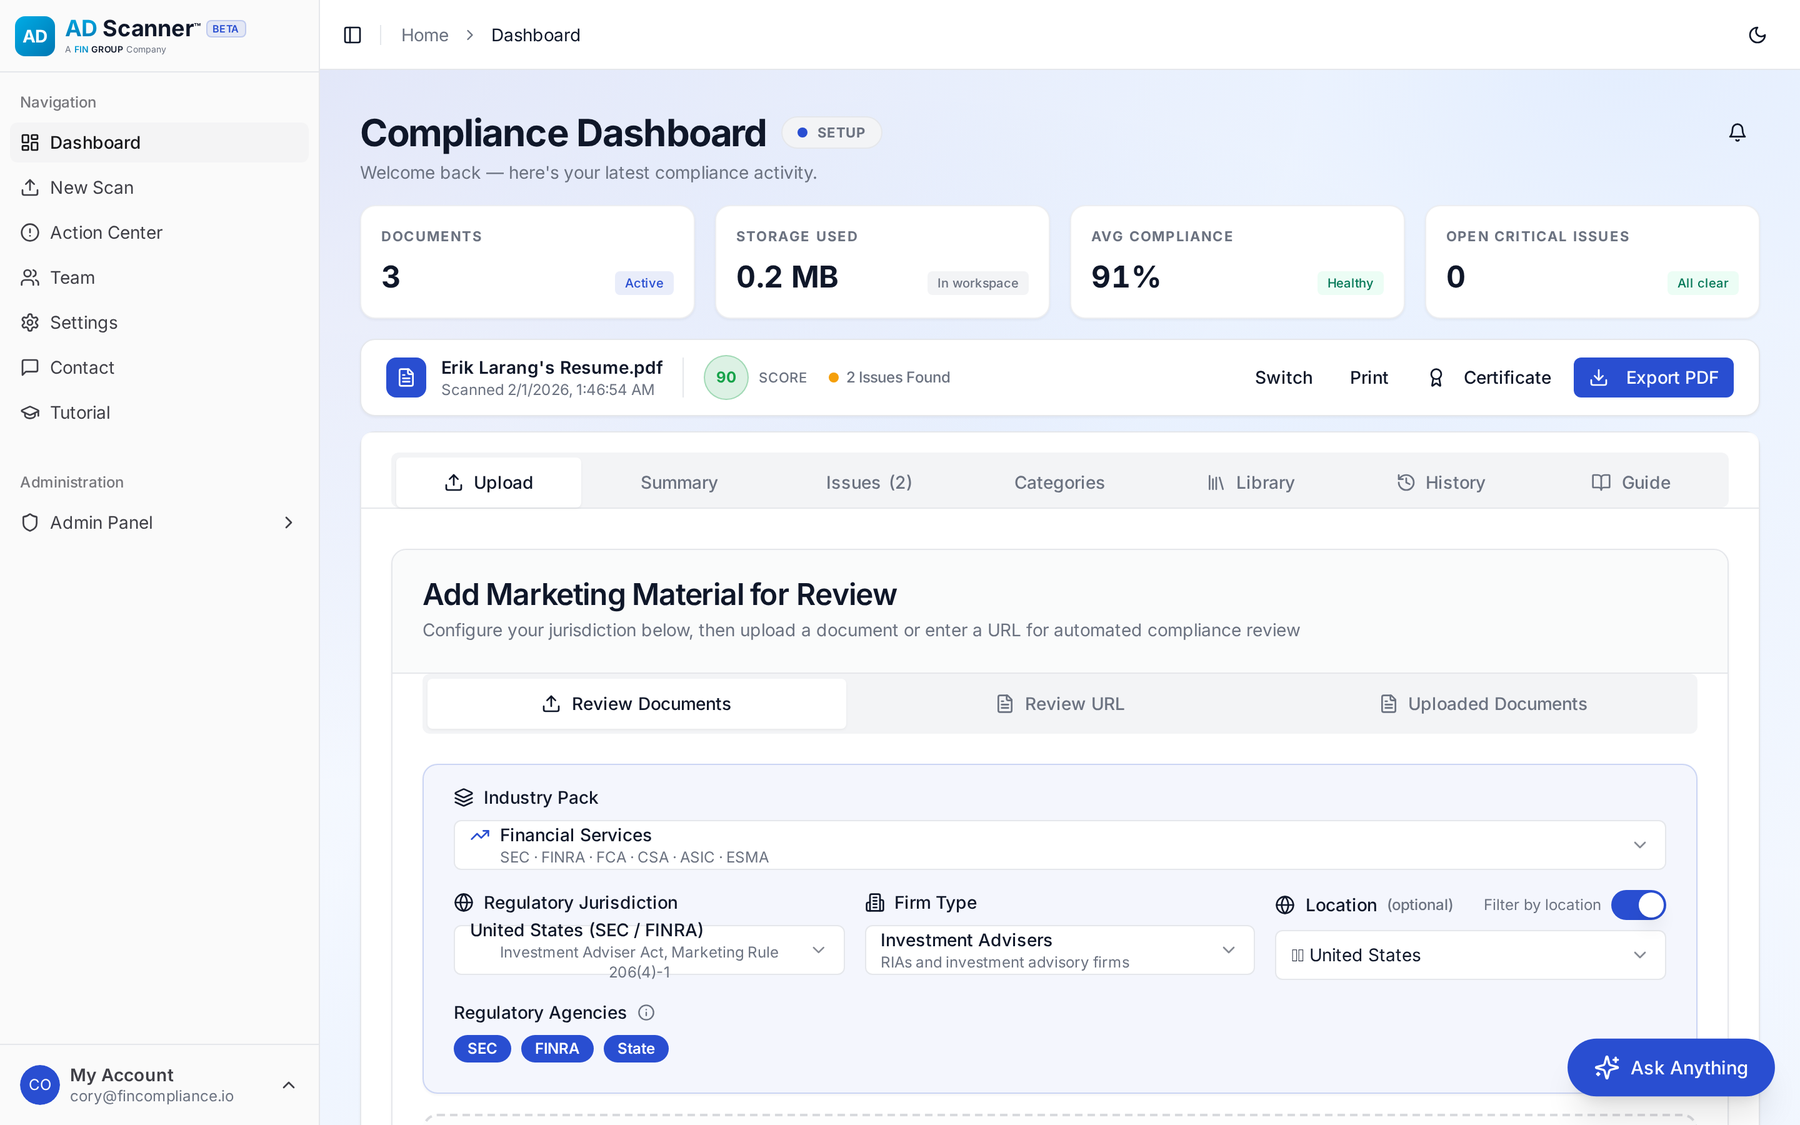Click the Location globe icon
Screen dimensions: 1800x1125
click(x=1285, y=905)
